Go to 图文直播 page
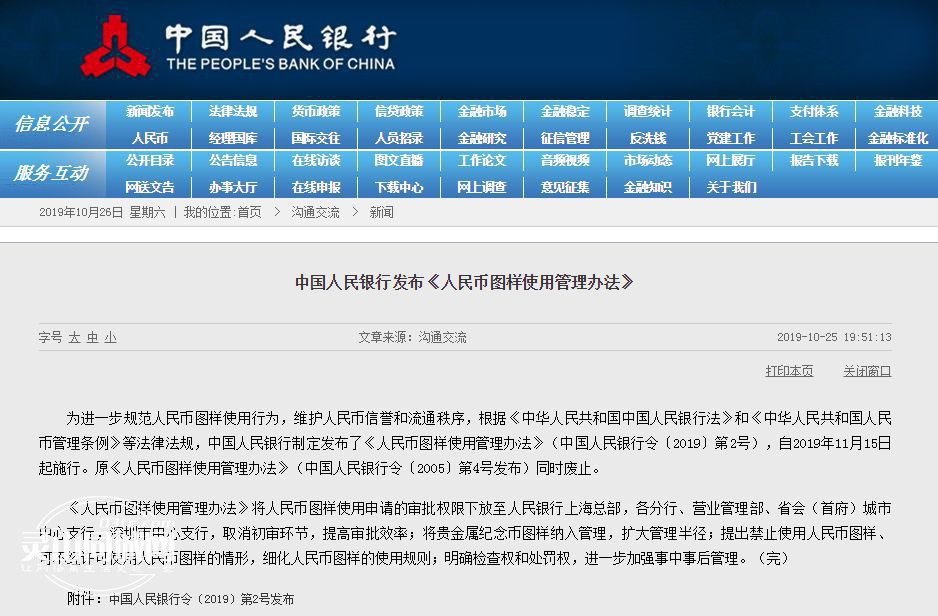938x616 pixels. [x=399, y=160]
